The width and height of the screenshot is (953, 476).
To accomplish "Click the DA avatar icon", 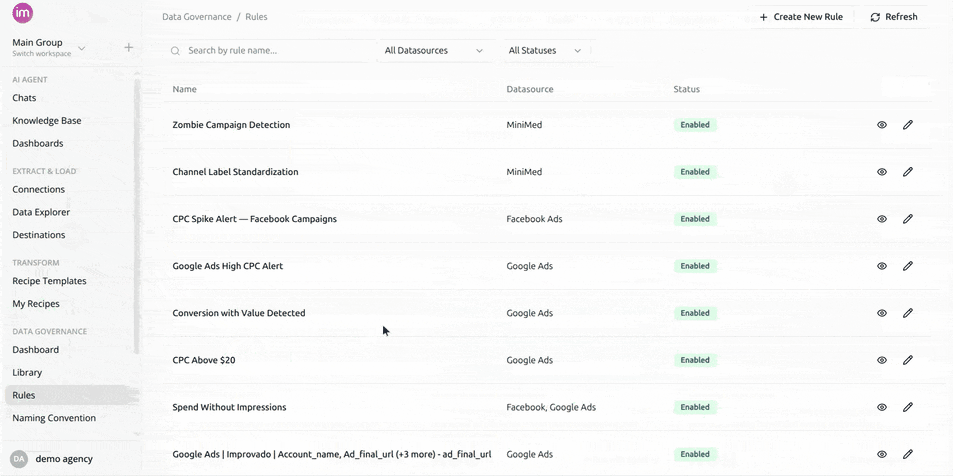I will 19,459.
